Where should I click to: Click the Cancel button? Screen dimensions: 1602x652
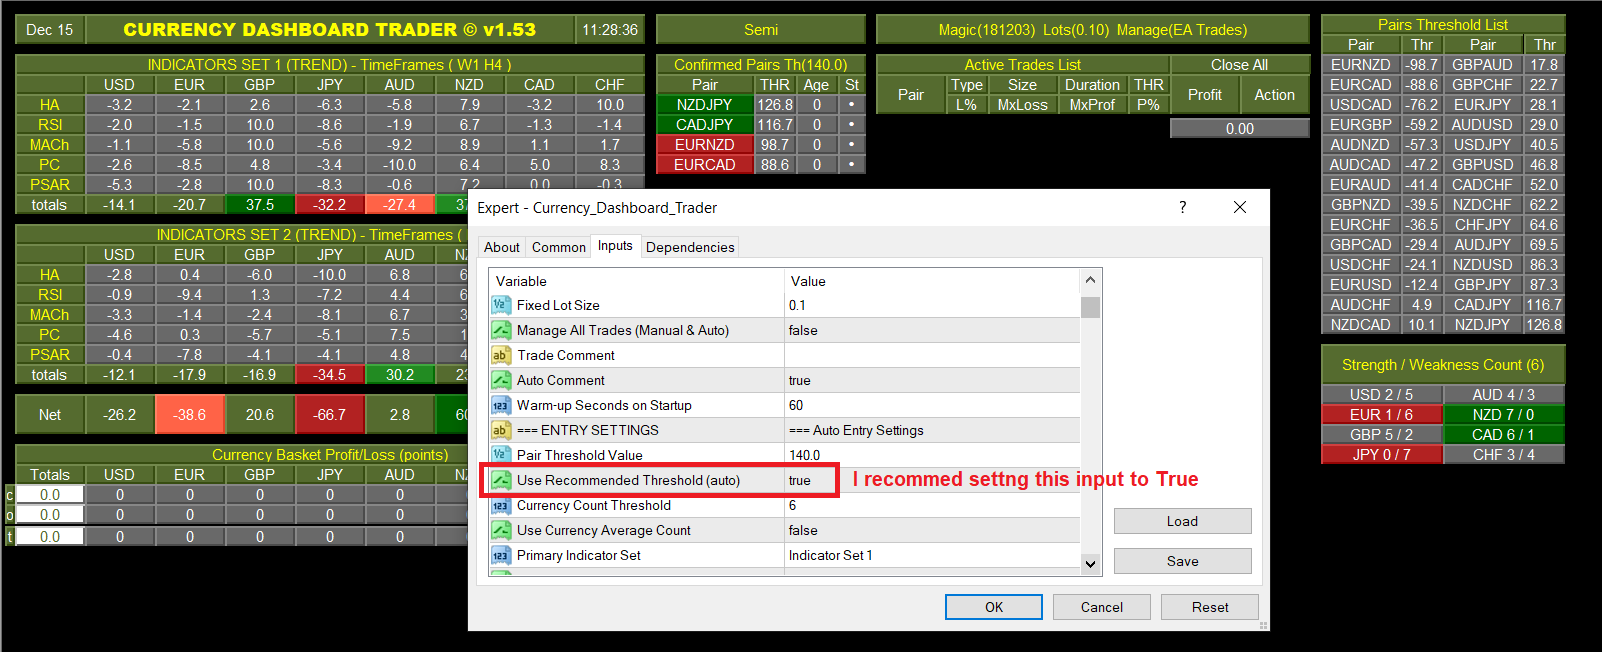[1102, 607]
